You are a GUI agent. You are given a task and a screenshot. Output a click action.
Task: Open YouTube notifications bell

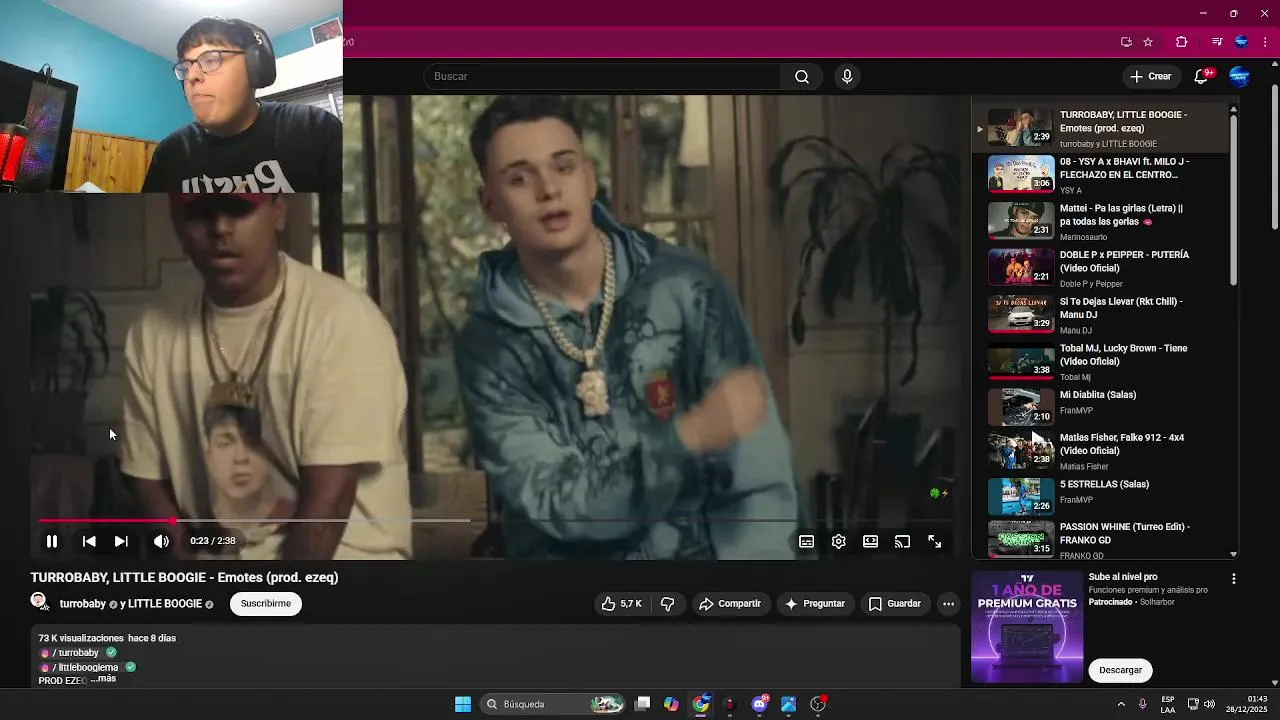pos(1202,76)
